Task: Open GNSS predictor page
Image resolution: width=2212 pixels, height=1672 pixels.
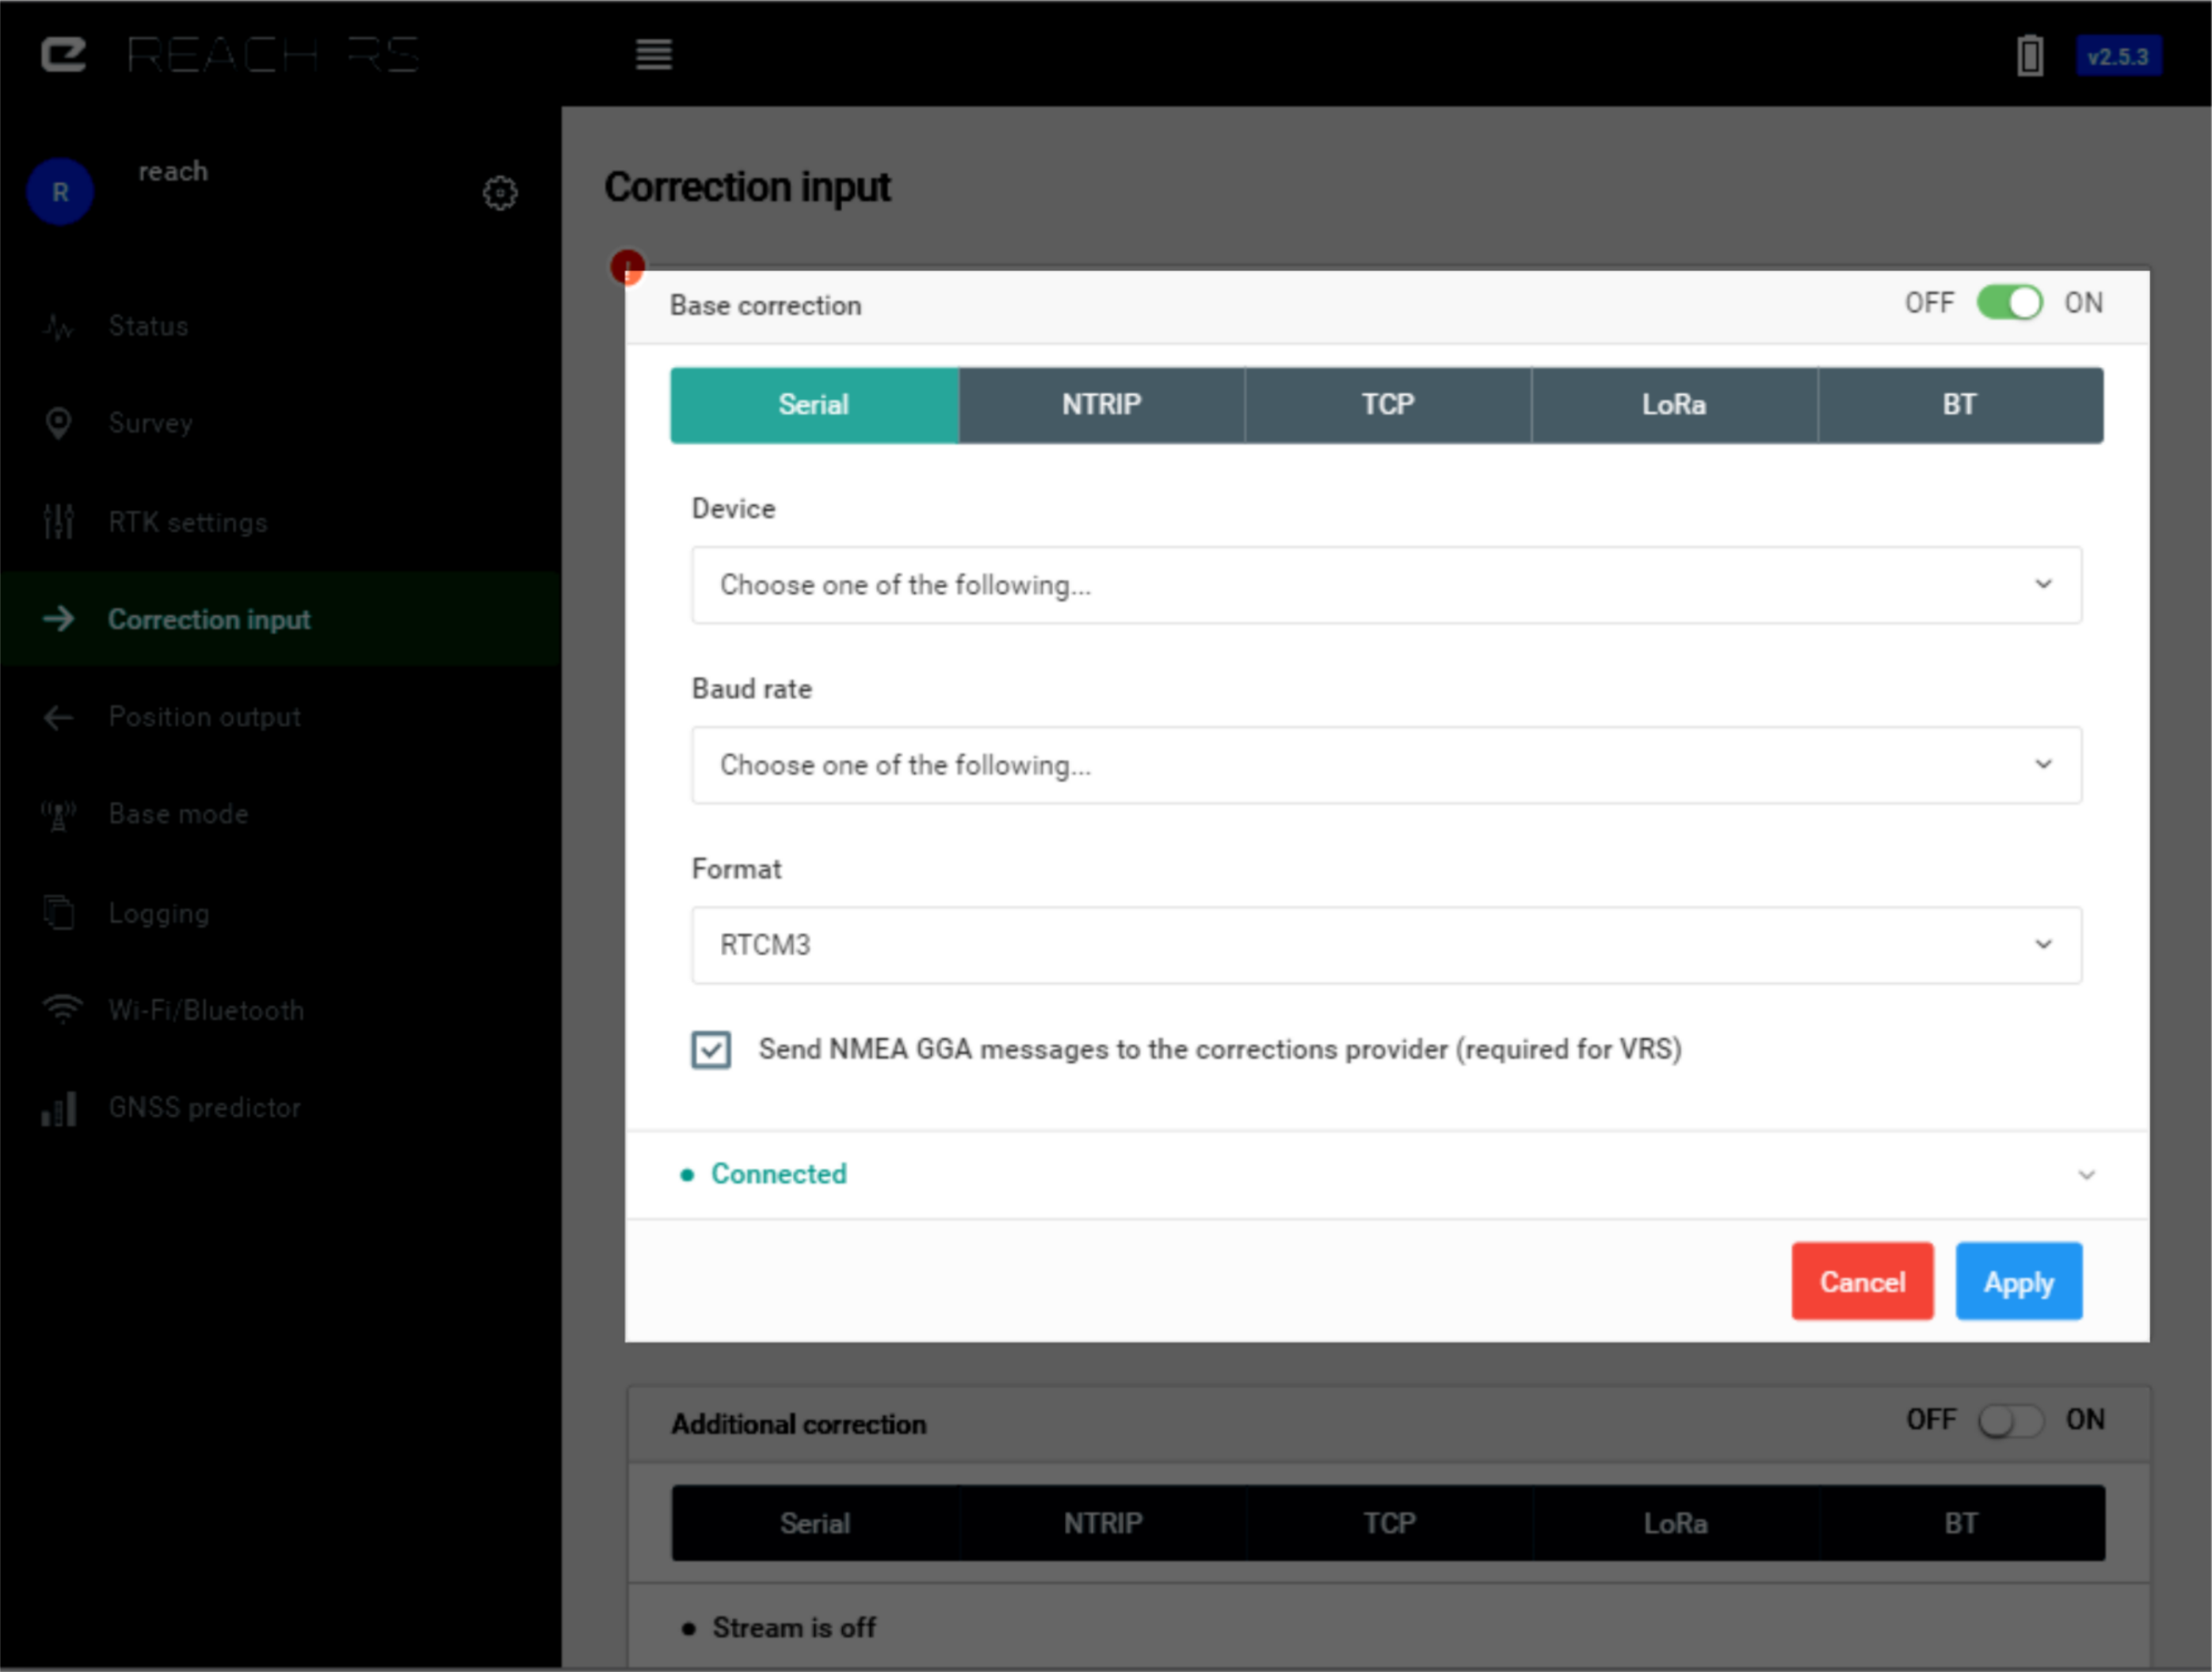Action: point(280,1108)
